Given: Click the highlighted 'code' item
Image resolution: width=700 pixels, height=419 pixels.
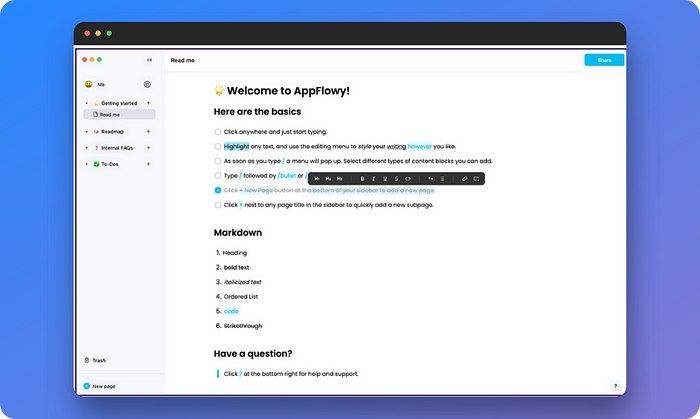Looking at the screenshot, I should (231, 311).
